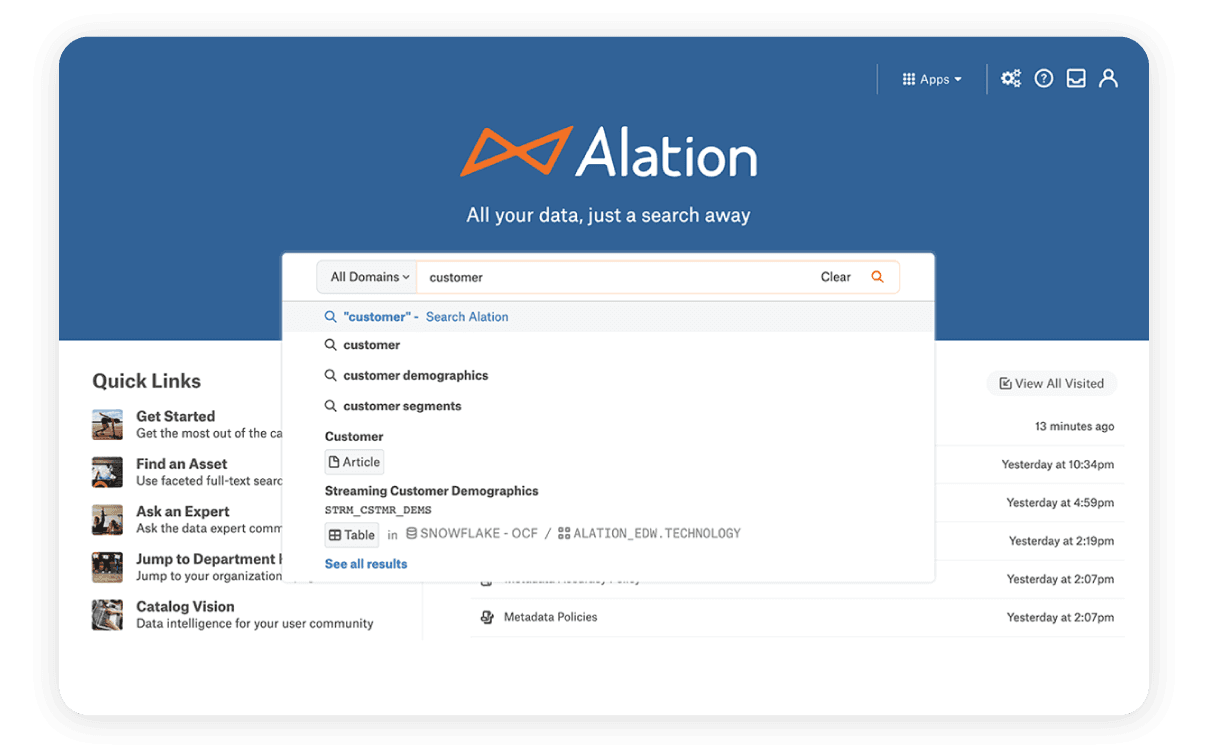Click the View All Visited button
Viewport: 1208px width, 752px height.
tap(1051, 383)
